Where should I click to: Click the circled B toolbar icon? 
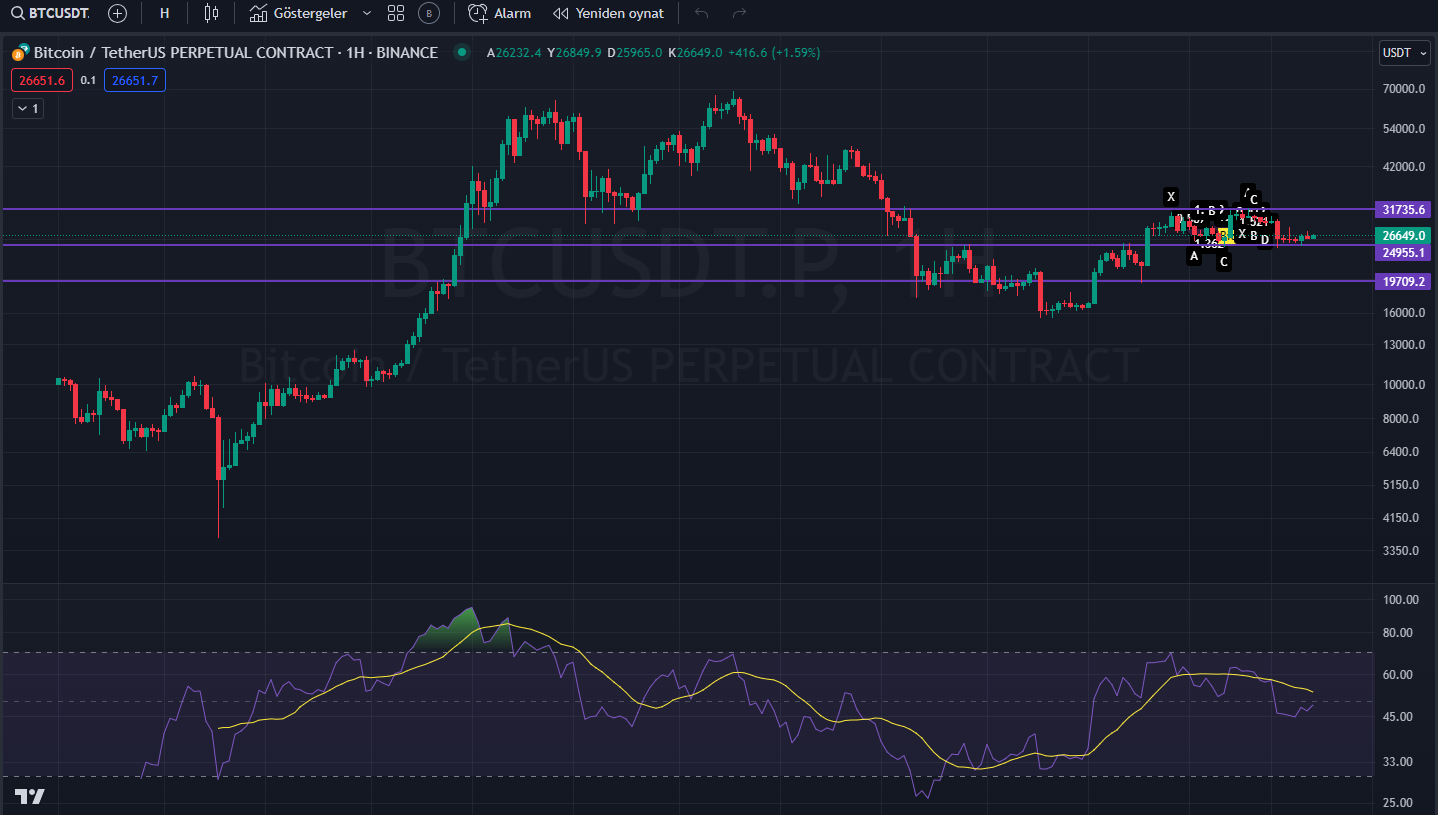click(429, 13)
